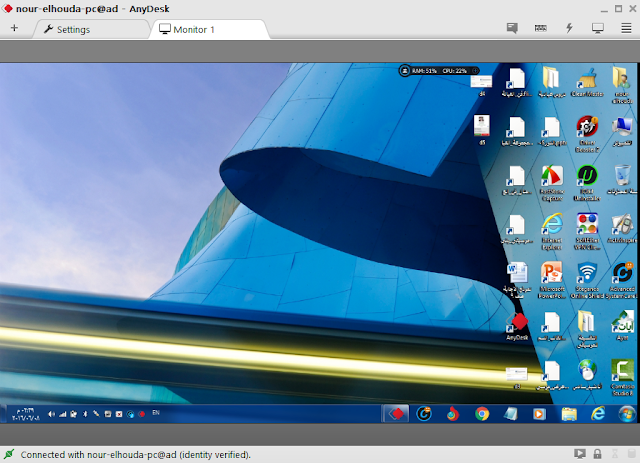Viewport: 640px width, 463px height.
Task: Click the remote screen status icon in status bar
Action: 580,454
